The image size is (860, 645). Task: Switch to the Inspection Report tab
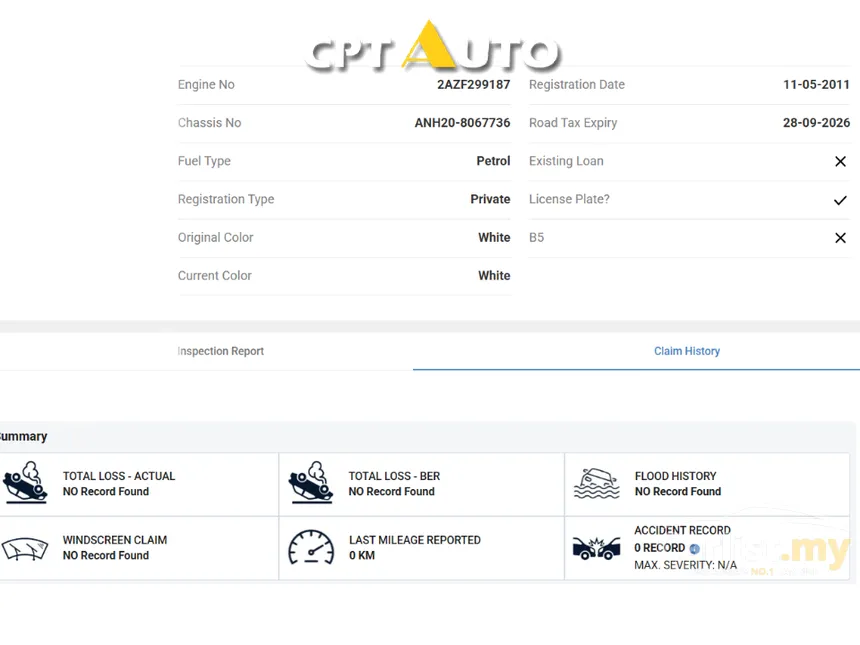pyautogui.click(x=220, y=351)
